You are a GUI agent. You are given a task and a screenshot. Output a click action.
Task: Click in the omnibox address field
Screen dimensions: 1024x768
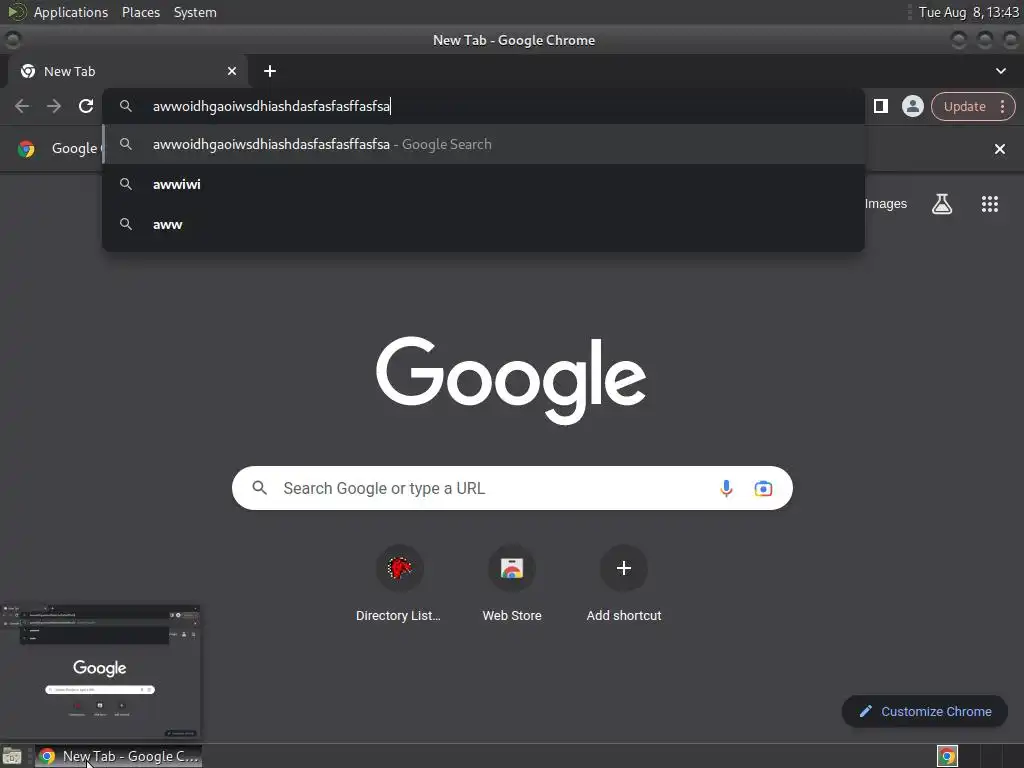point(484,106)
